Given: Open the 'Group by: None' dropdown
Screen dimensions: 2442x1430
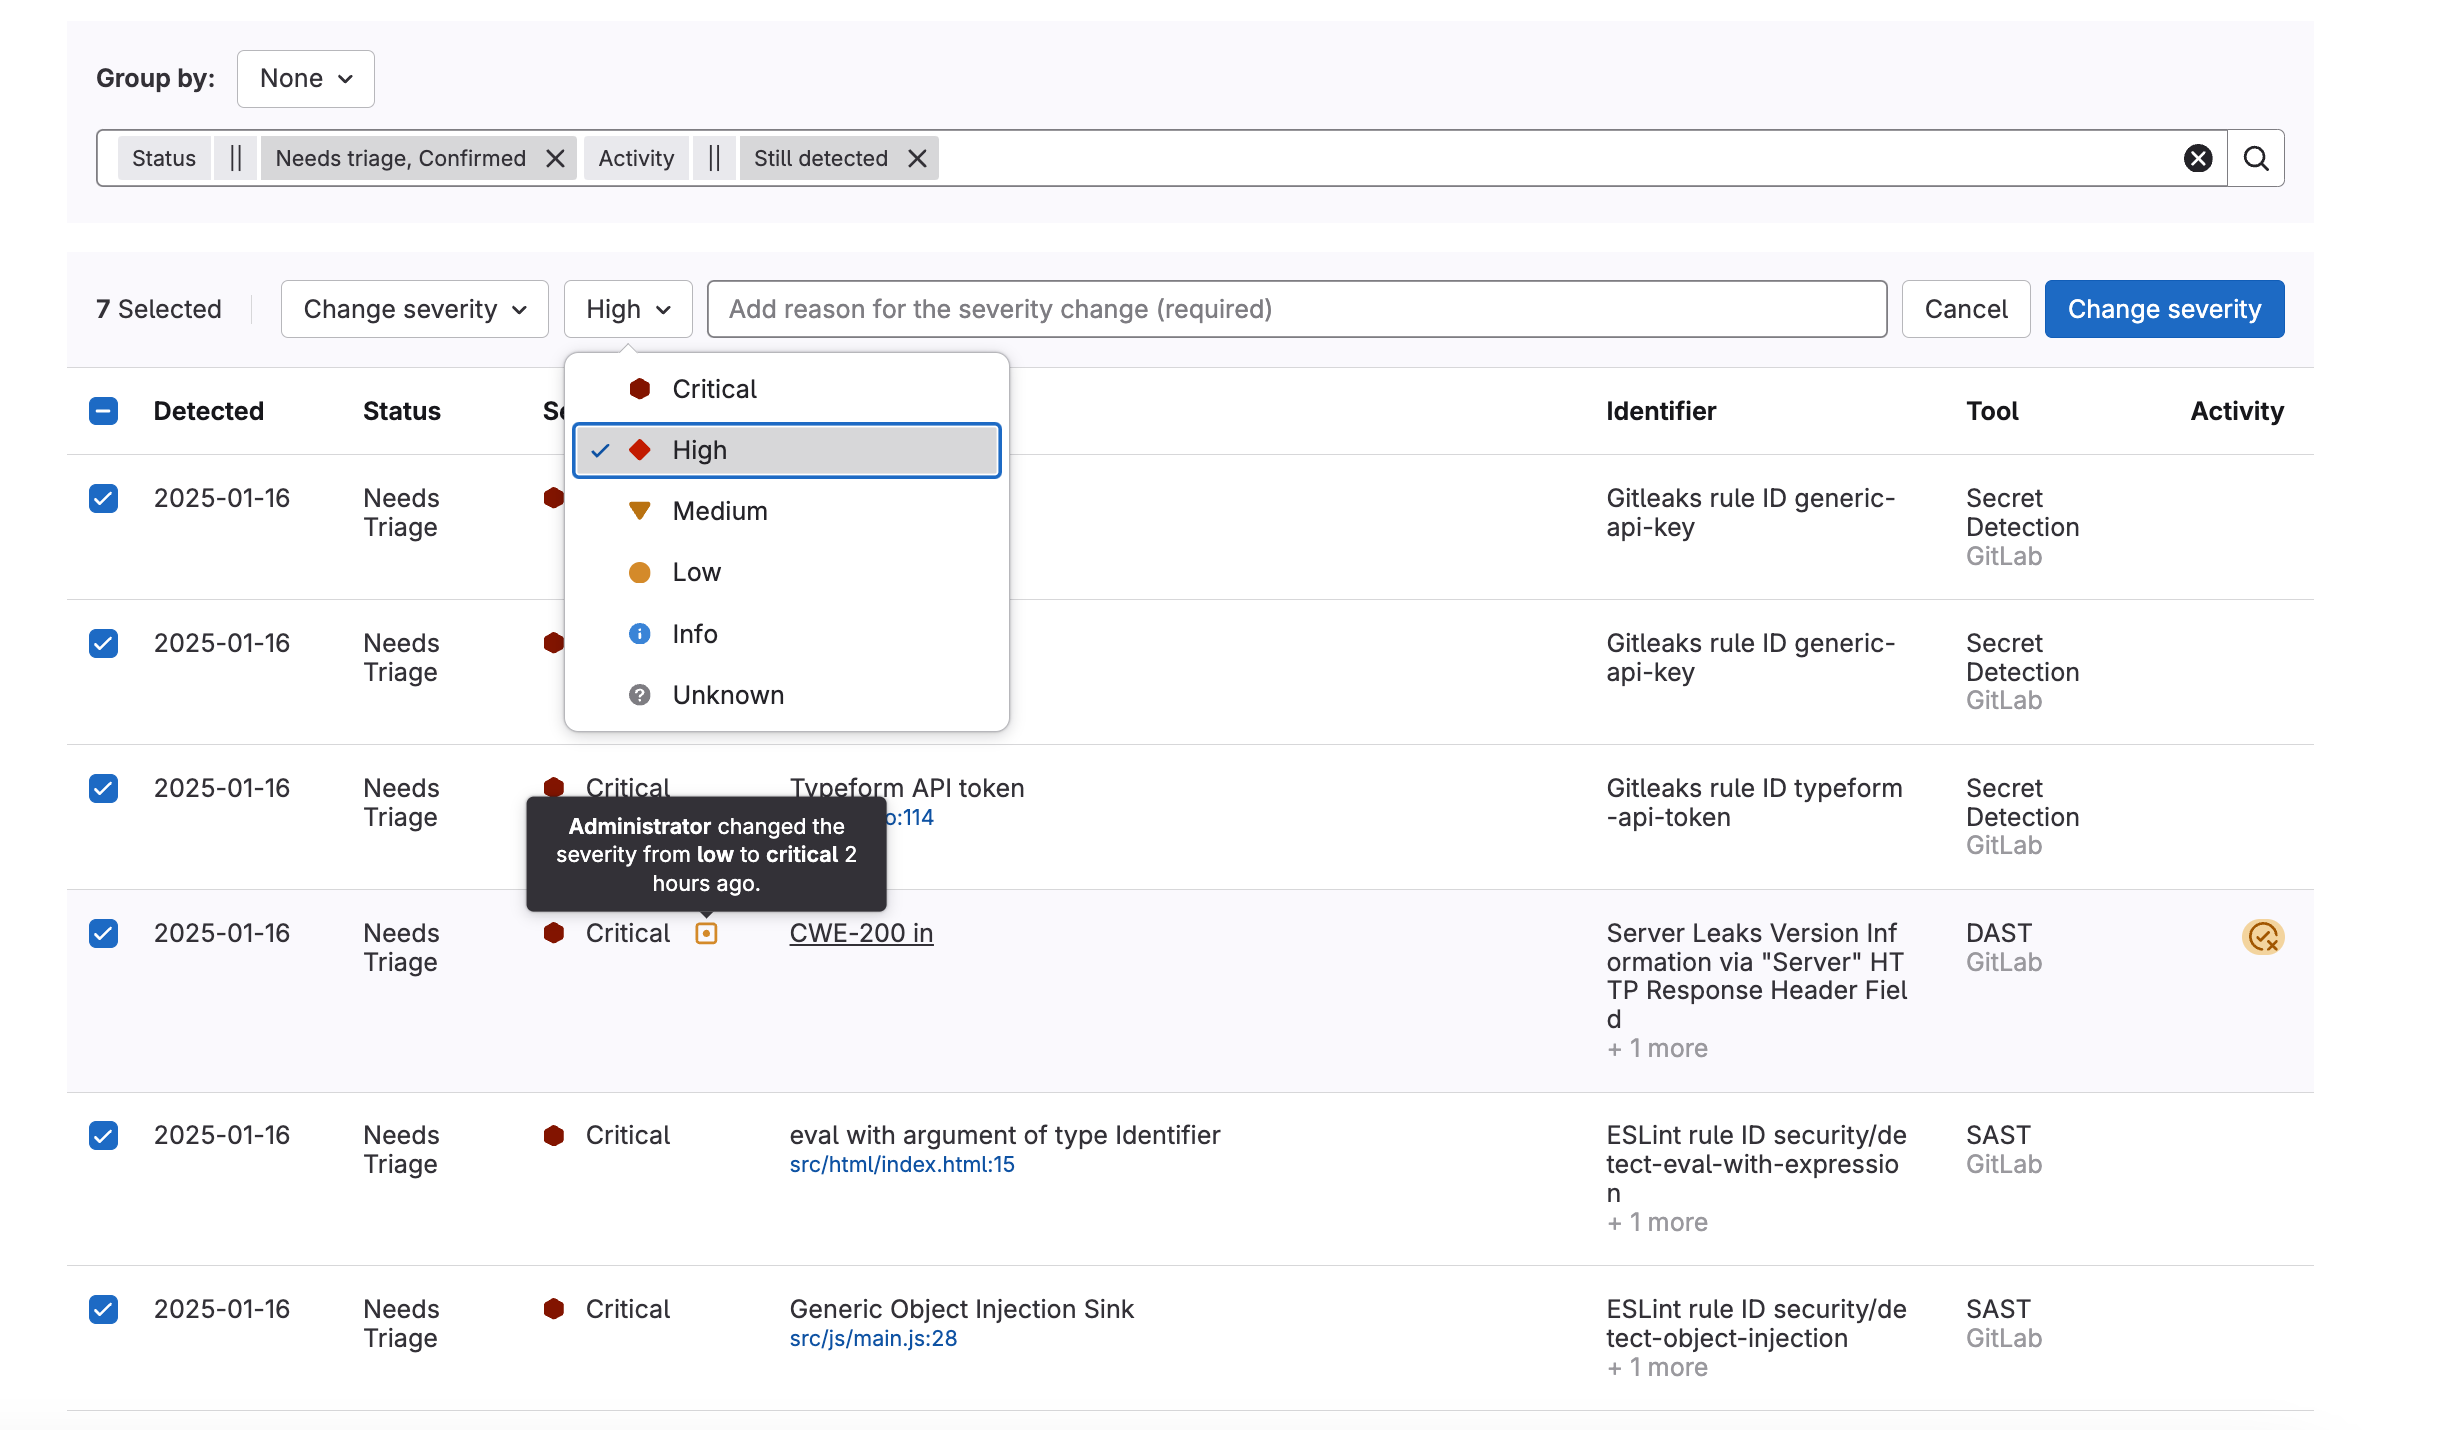Looking at the screenshot, I should tap(305, 78).
